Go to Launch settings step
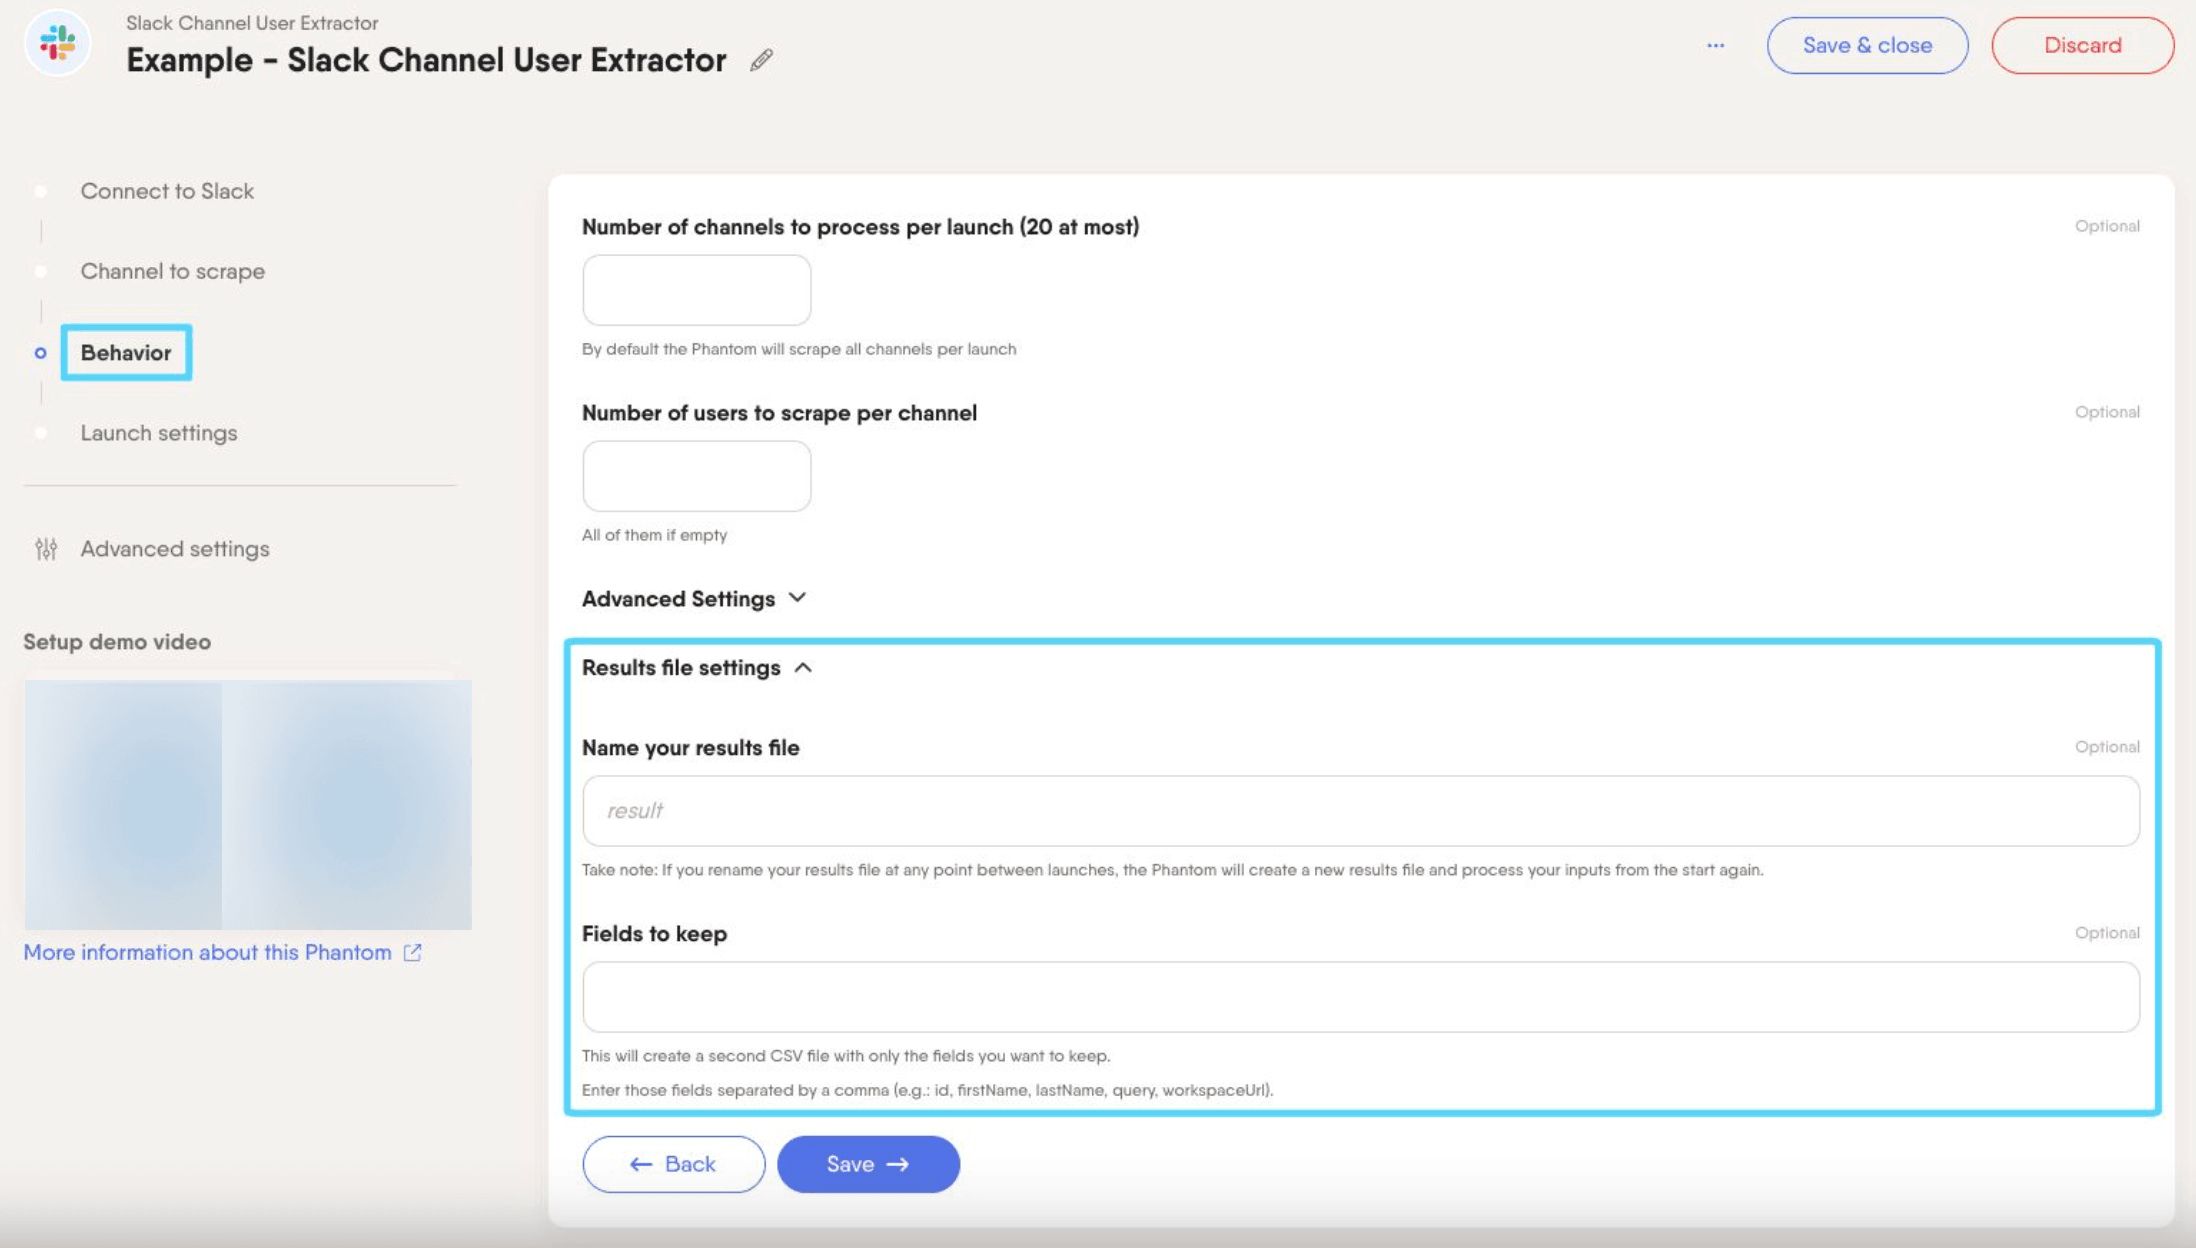The width and height of the screenshot is (2196, 1248). [x=159, y=433]
